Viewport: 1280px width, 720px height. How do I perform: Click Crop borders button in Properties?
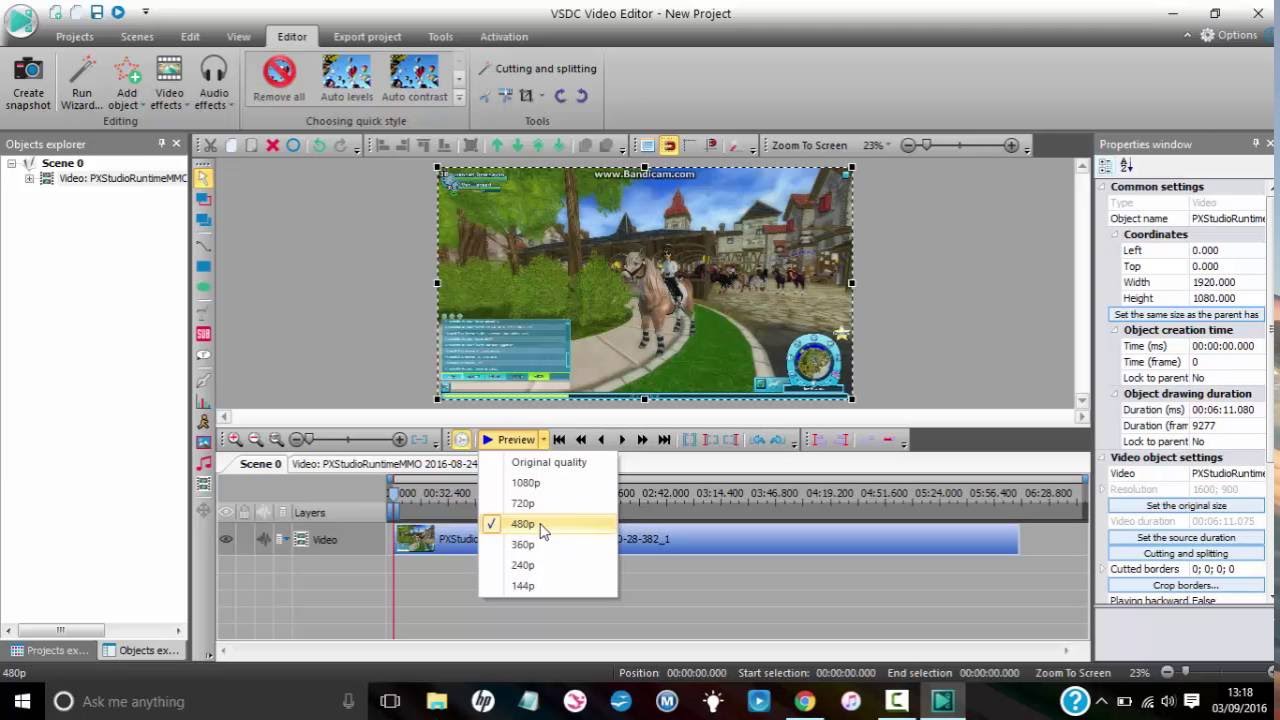[x=1186, y=585]
